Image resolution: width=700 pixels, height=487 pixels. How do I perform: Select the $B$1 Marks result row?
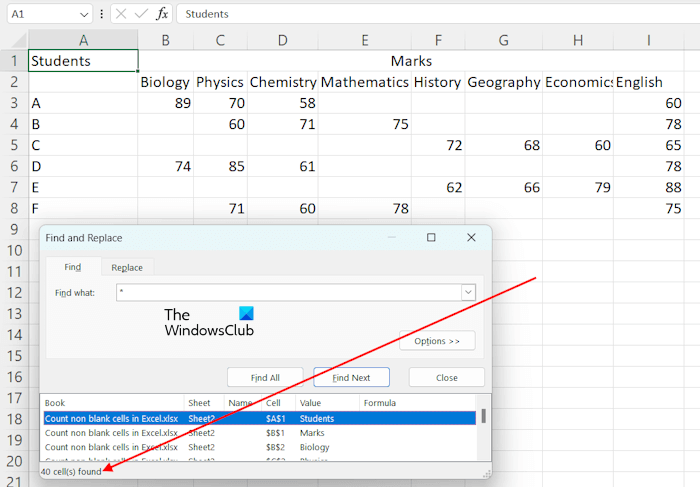(x=260, y=433)
